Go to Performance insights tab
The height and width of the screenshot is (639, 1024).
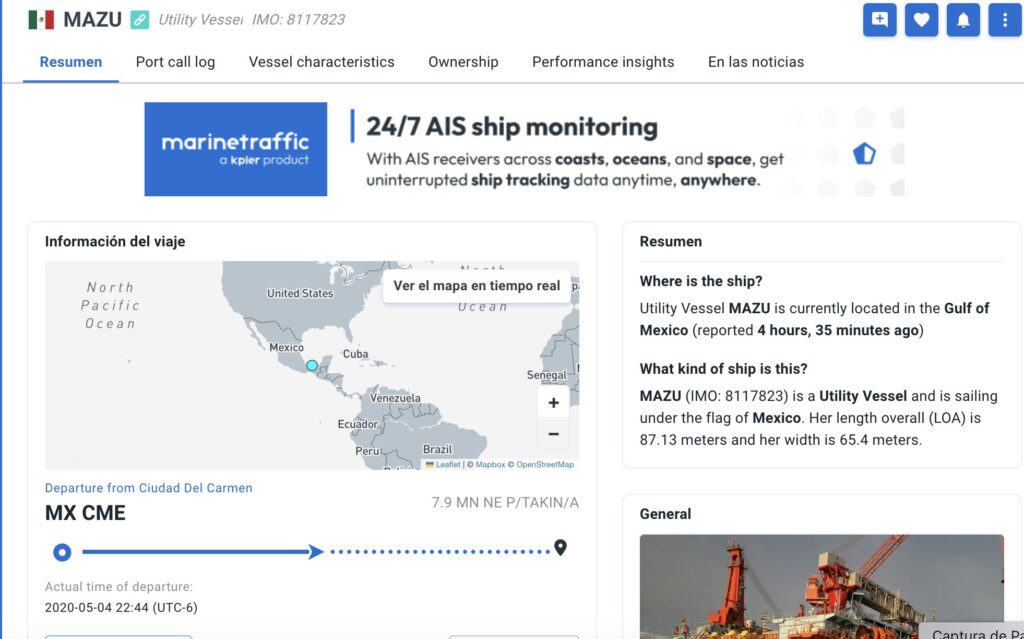tap(603, 62)
